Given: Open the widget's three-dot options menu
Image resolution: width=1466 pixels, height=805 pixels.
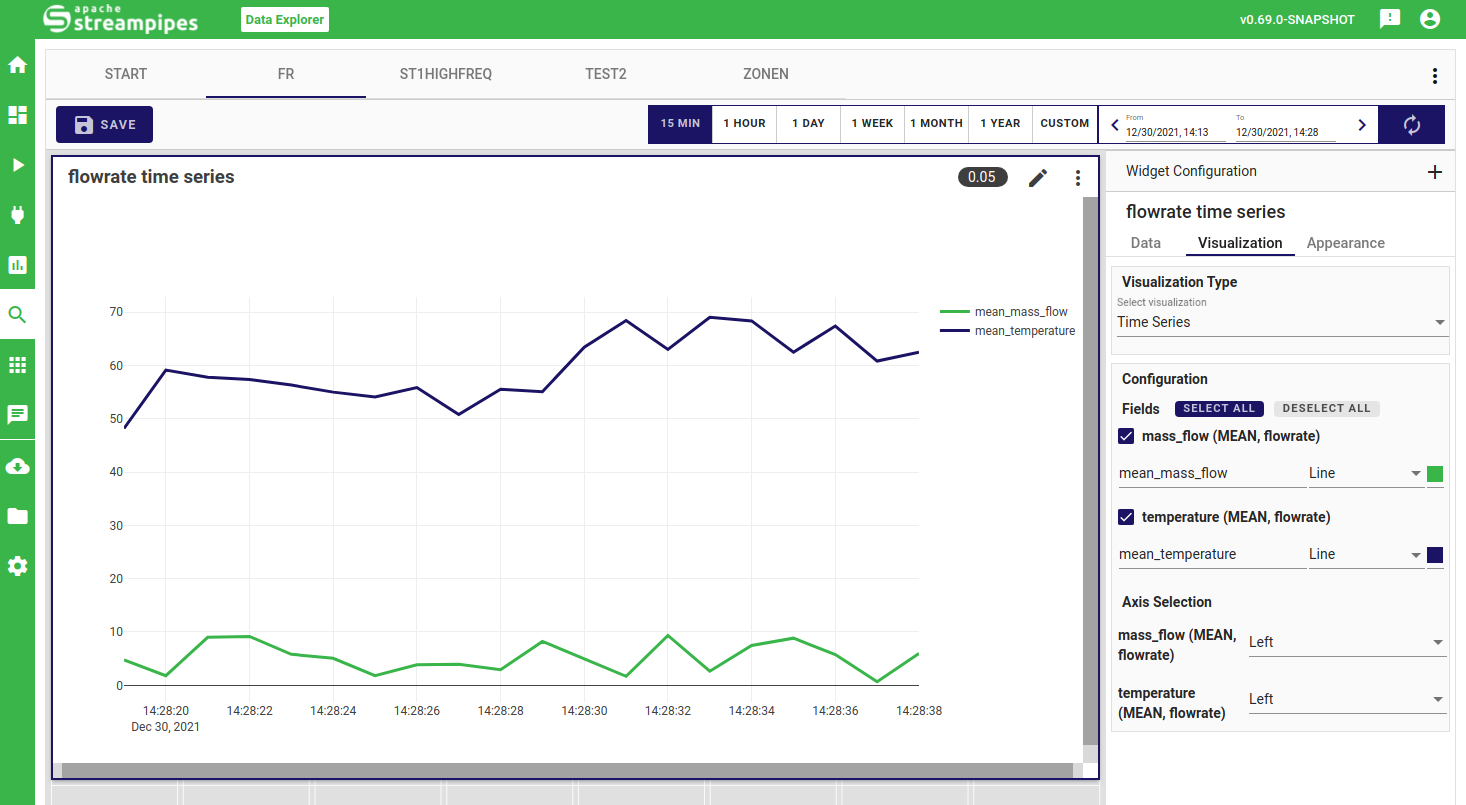Looking at the screenshot, I should 1077,178.
